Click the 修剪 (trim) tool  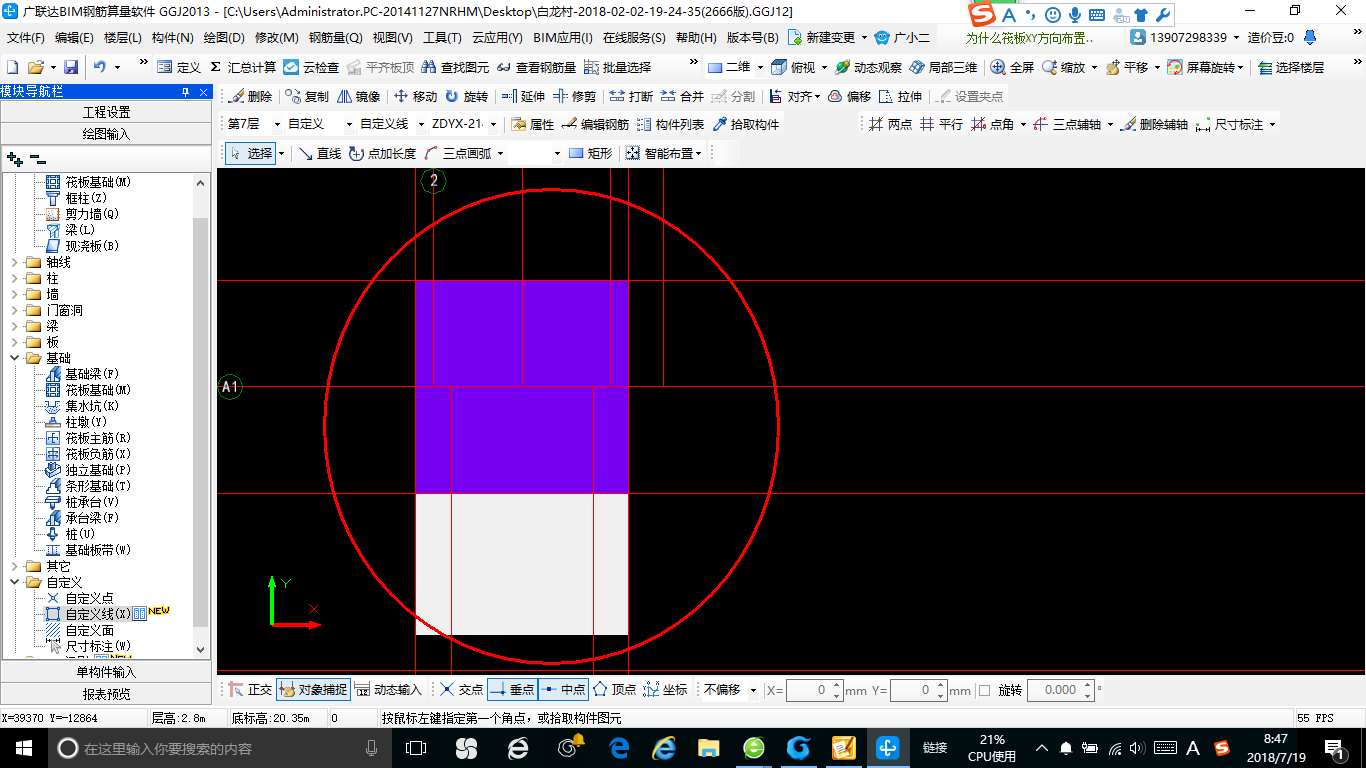click(575, 97)
